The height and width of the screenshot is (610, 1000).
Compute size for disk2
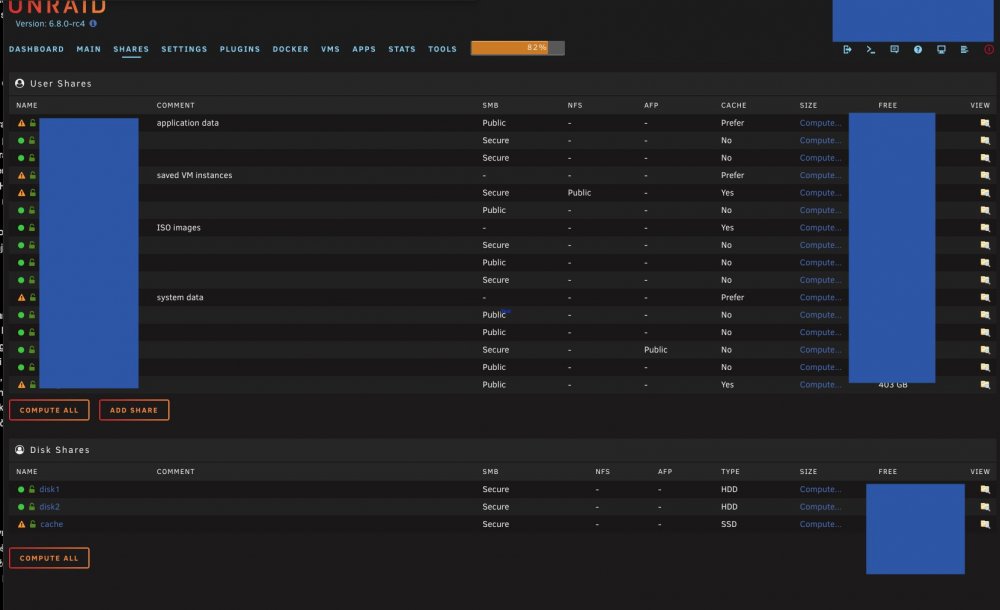[820, 507]
